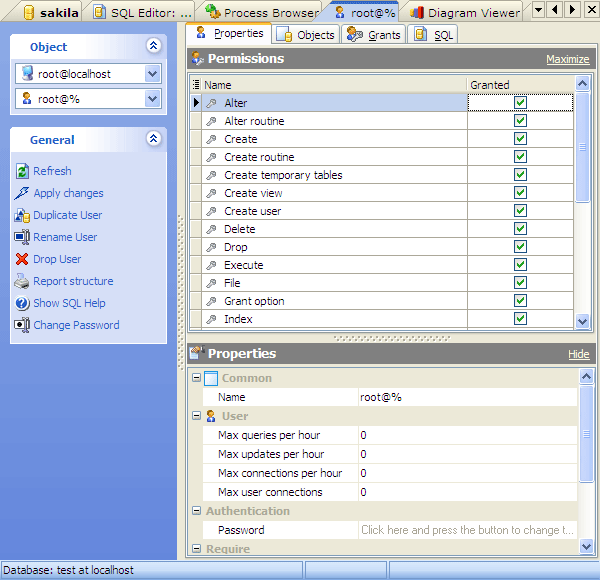The image size is (600, 580).
Task: Click the key icon beside Delete
Action: (211, 229)
